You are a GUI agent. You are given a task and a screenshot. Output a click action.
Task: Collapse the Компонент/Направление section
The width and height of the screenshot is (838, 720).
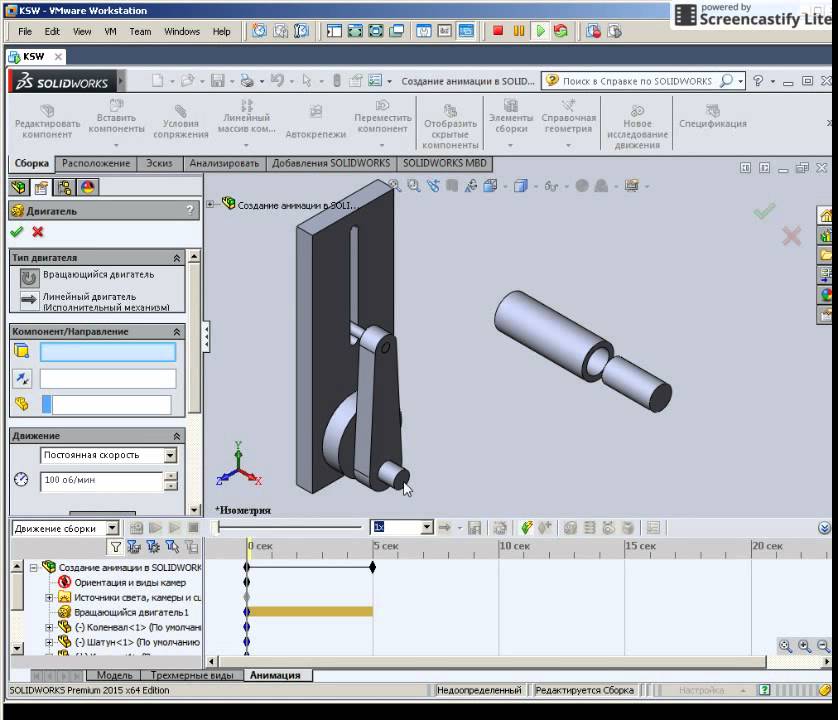point(176,332)
